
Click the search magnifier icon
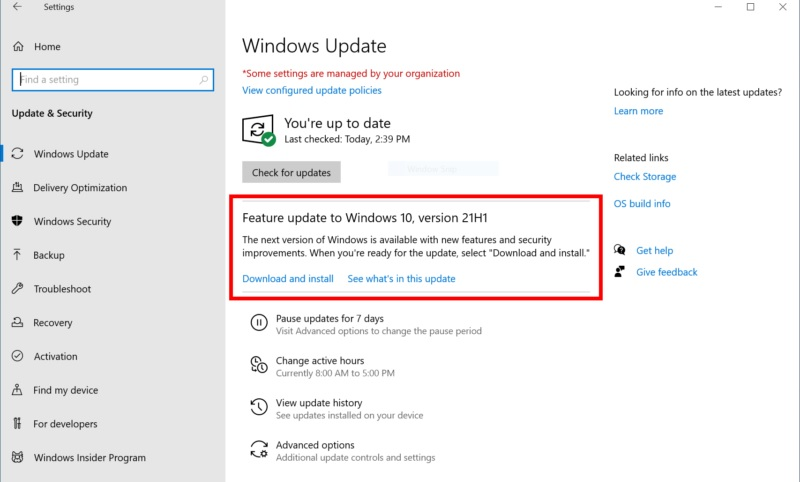pos(204,80)
